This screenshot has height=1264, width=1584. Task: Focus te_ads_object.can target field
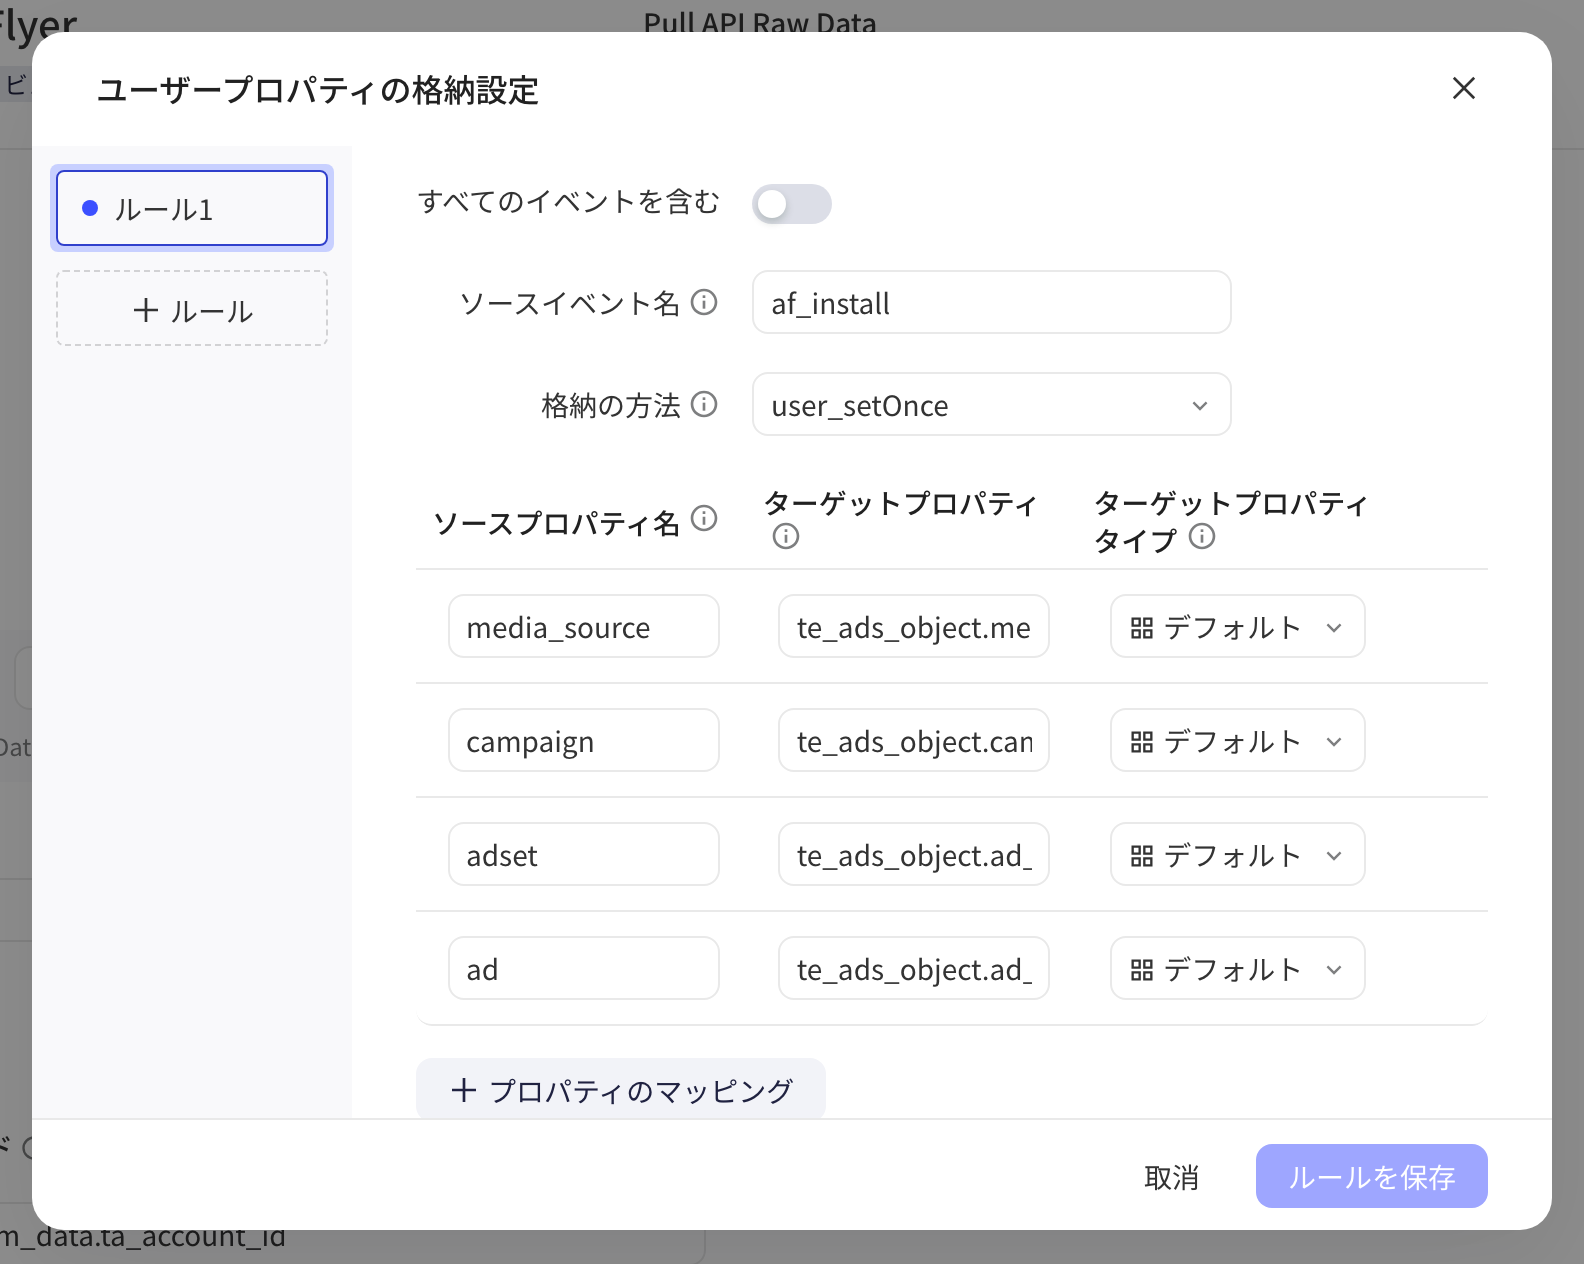coord(914,741)
